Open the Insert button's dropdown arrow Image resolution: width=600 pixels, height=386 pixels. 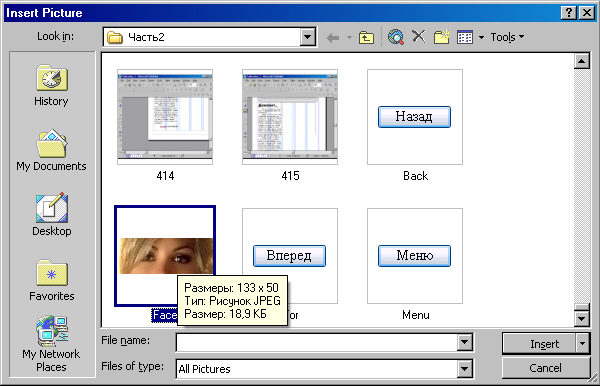[582, 343]
